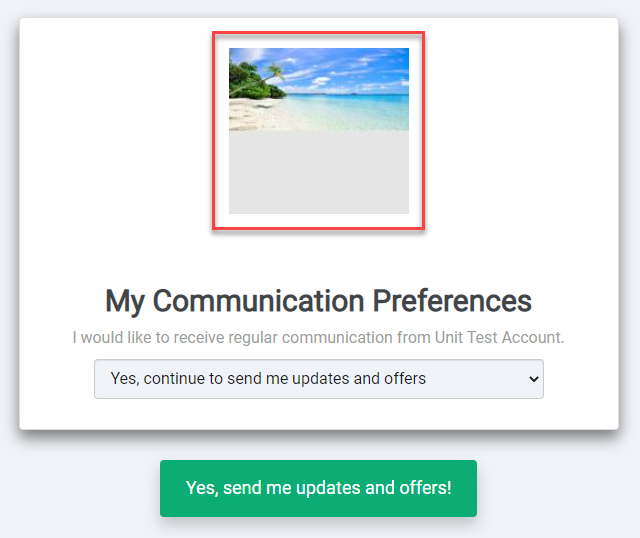Click 'Yes, send me updates and offers!' button
The image size is (640, 538).
[x=318, y=488]
